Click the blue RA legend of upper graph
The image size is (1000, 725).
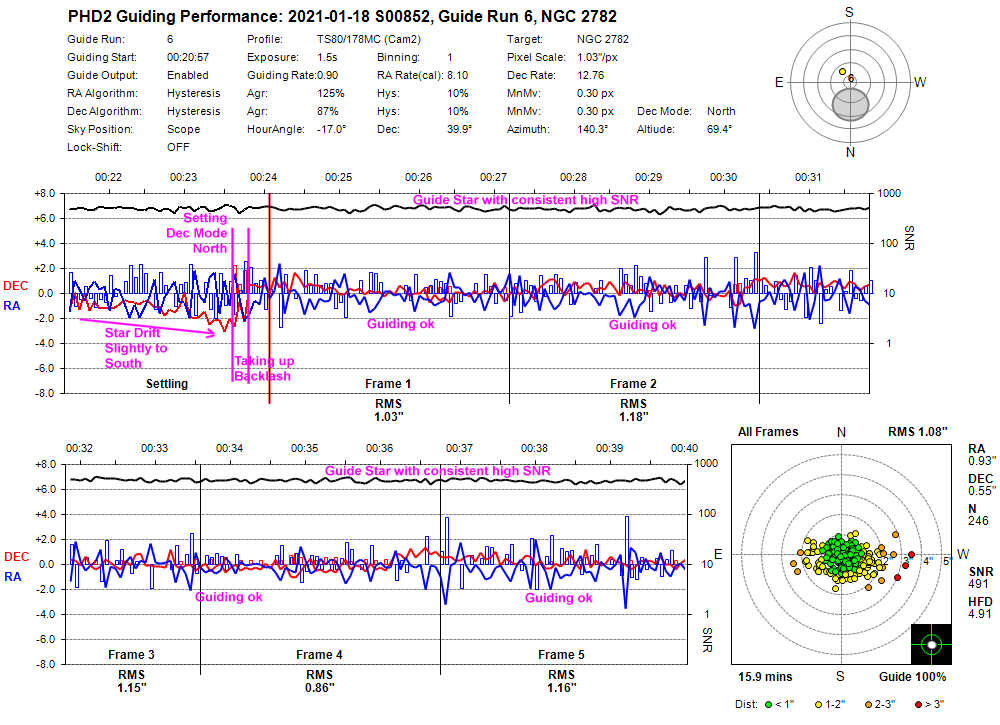coord(12,306)
